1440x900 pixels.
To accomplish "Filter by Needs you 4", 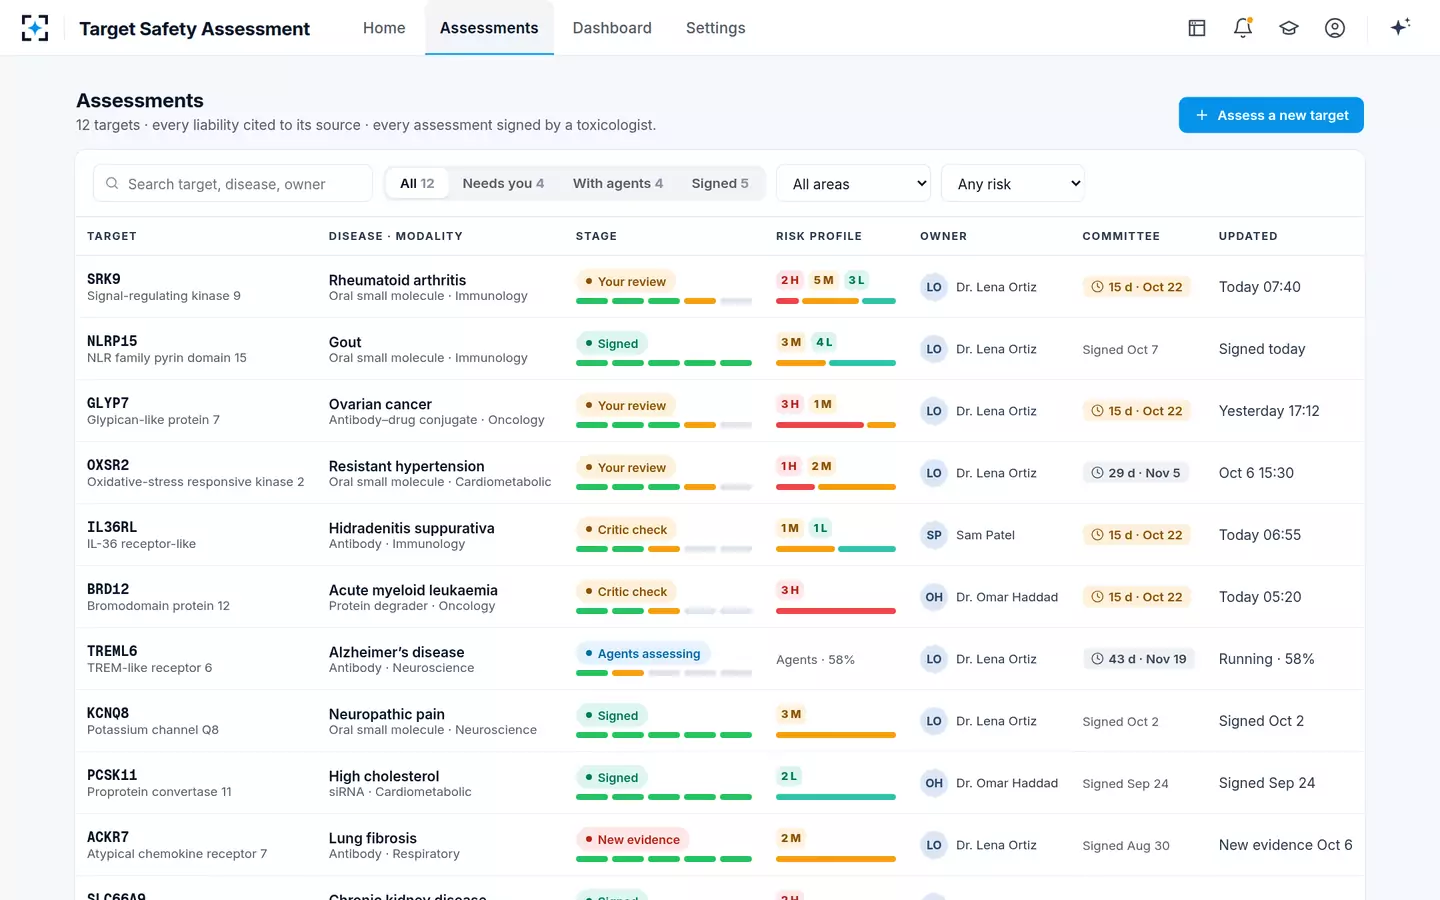I will pyautogui.click(x=503, y=184).
